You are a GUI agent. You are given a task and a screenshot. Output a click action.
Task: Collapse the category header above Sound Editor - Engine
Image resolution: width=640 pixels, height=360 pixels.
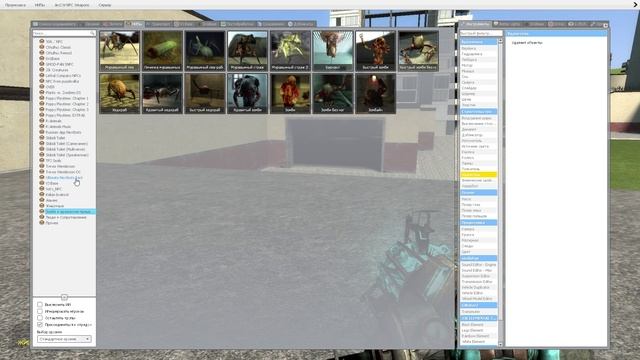[x=478, y=258]
